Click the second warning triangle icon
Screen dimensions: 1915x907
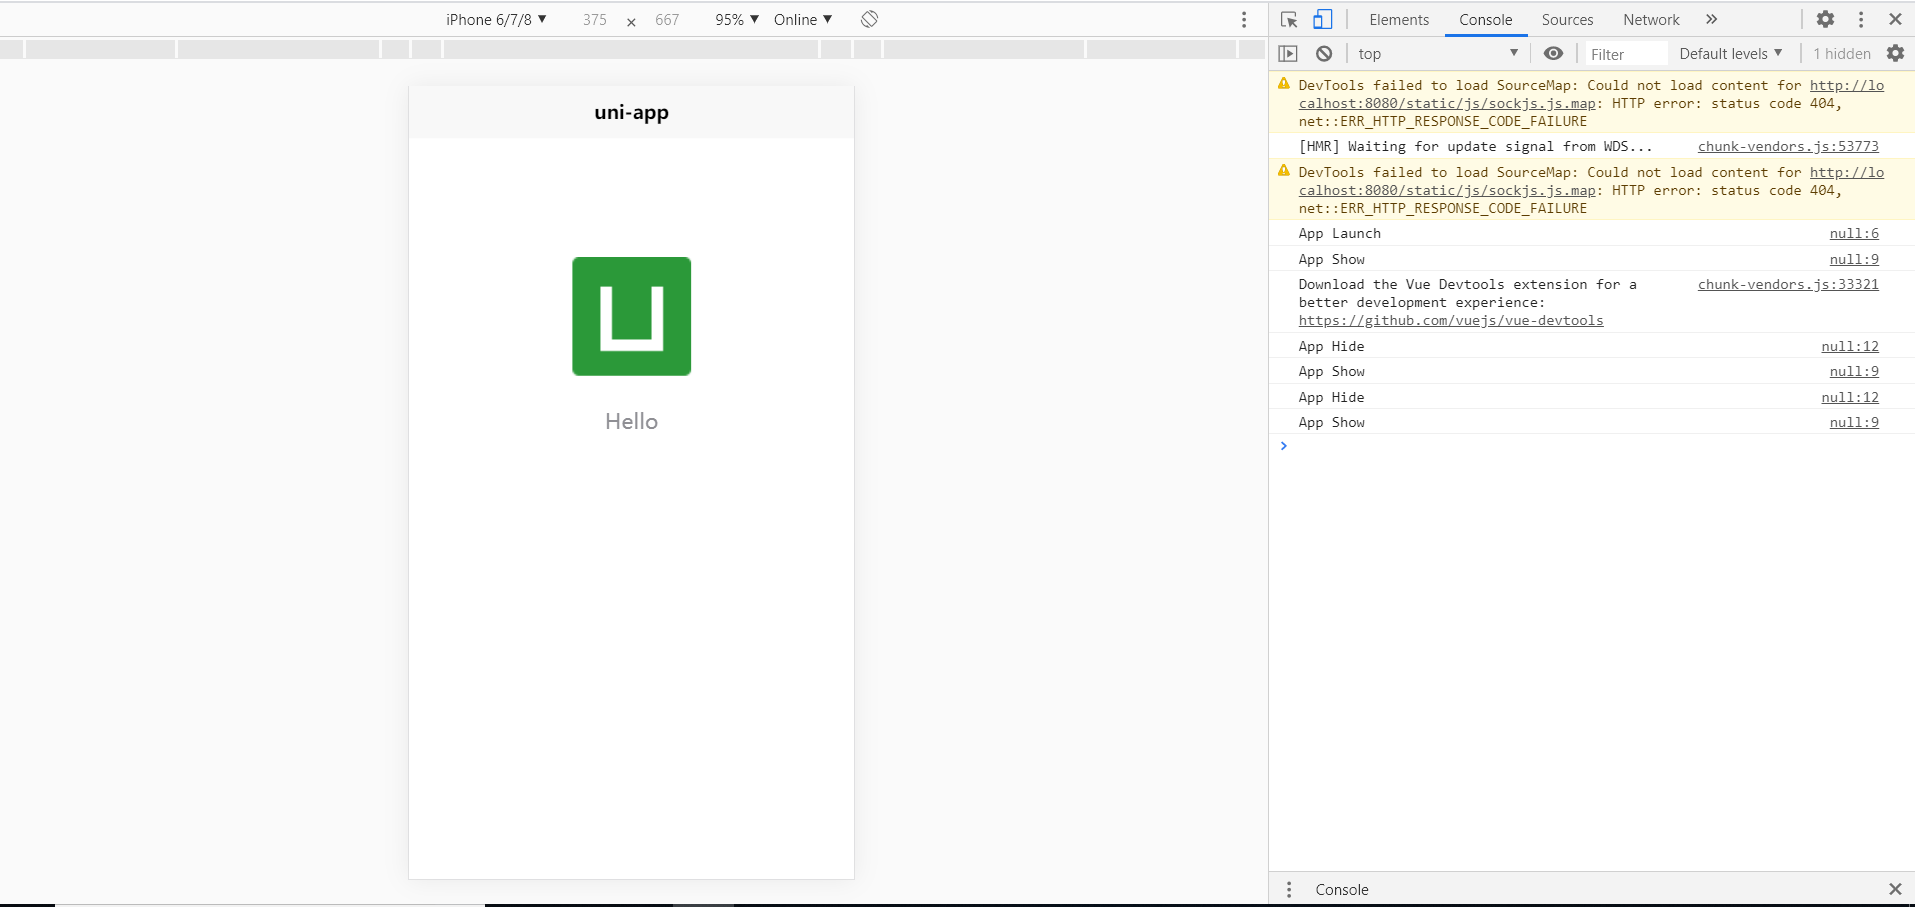click(x=1284, y=171)
